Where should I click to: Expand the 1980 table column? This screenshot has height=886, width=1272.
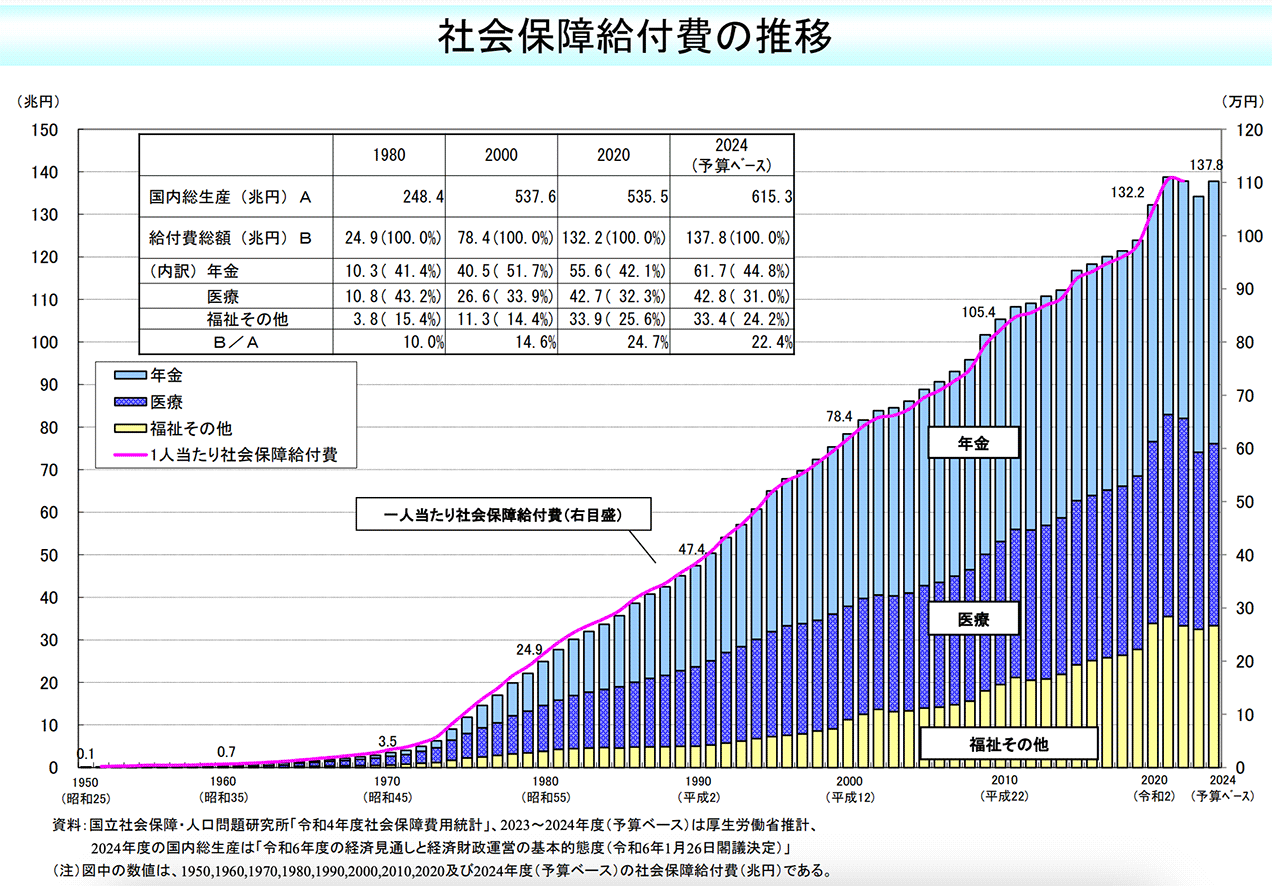390,155
